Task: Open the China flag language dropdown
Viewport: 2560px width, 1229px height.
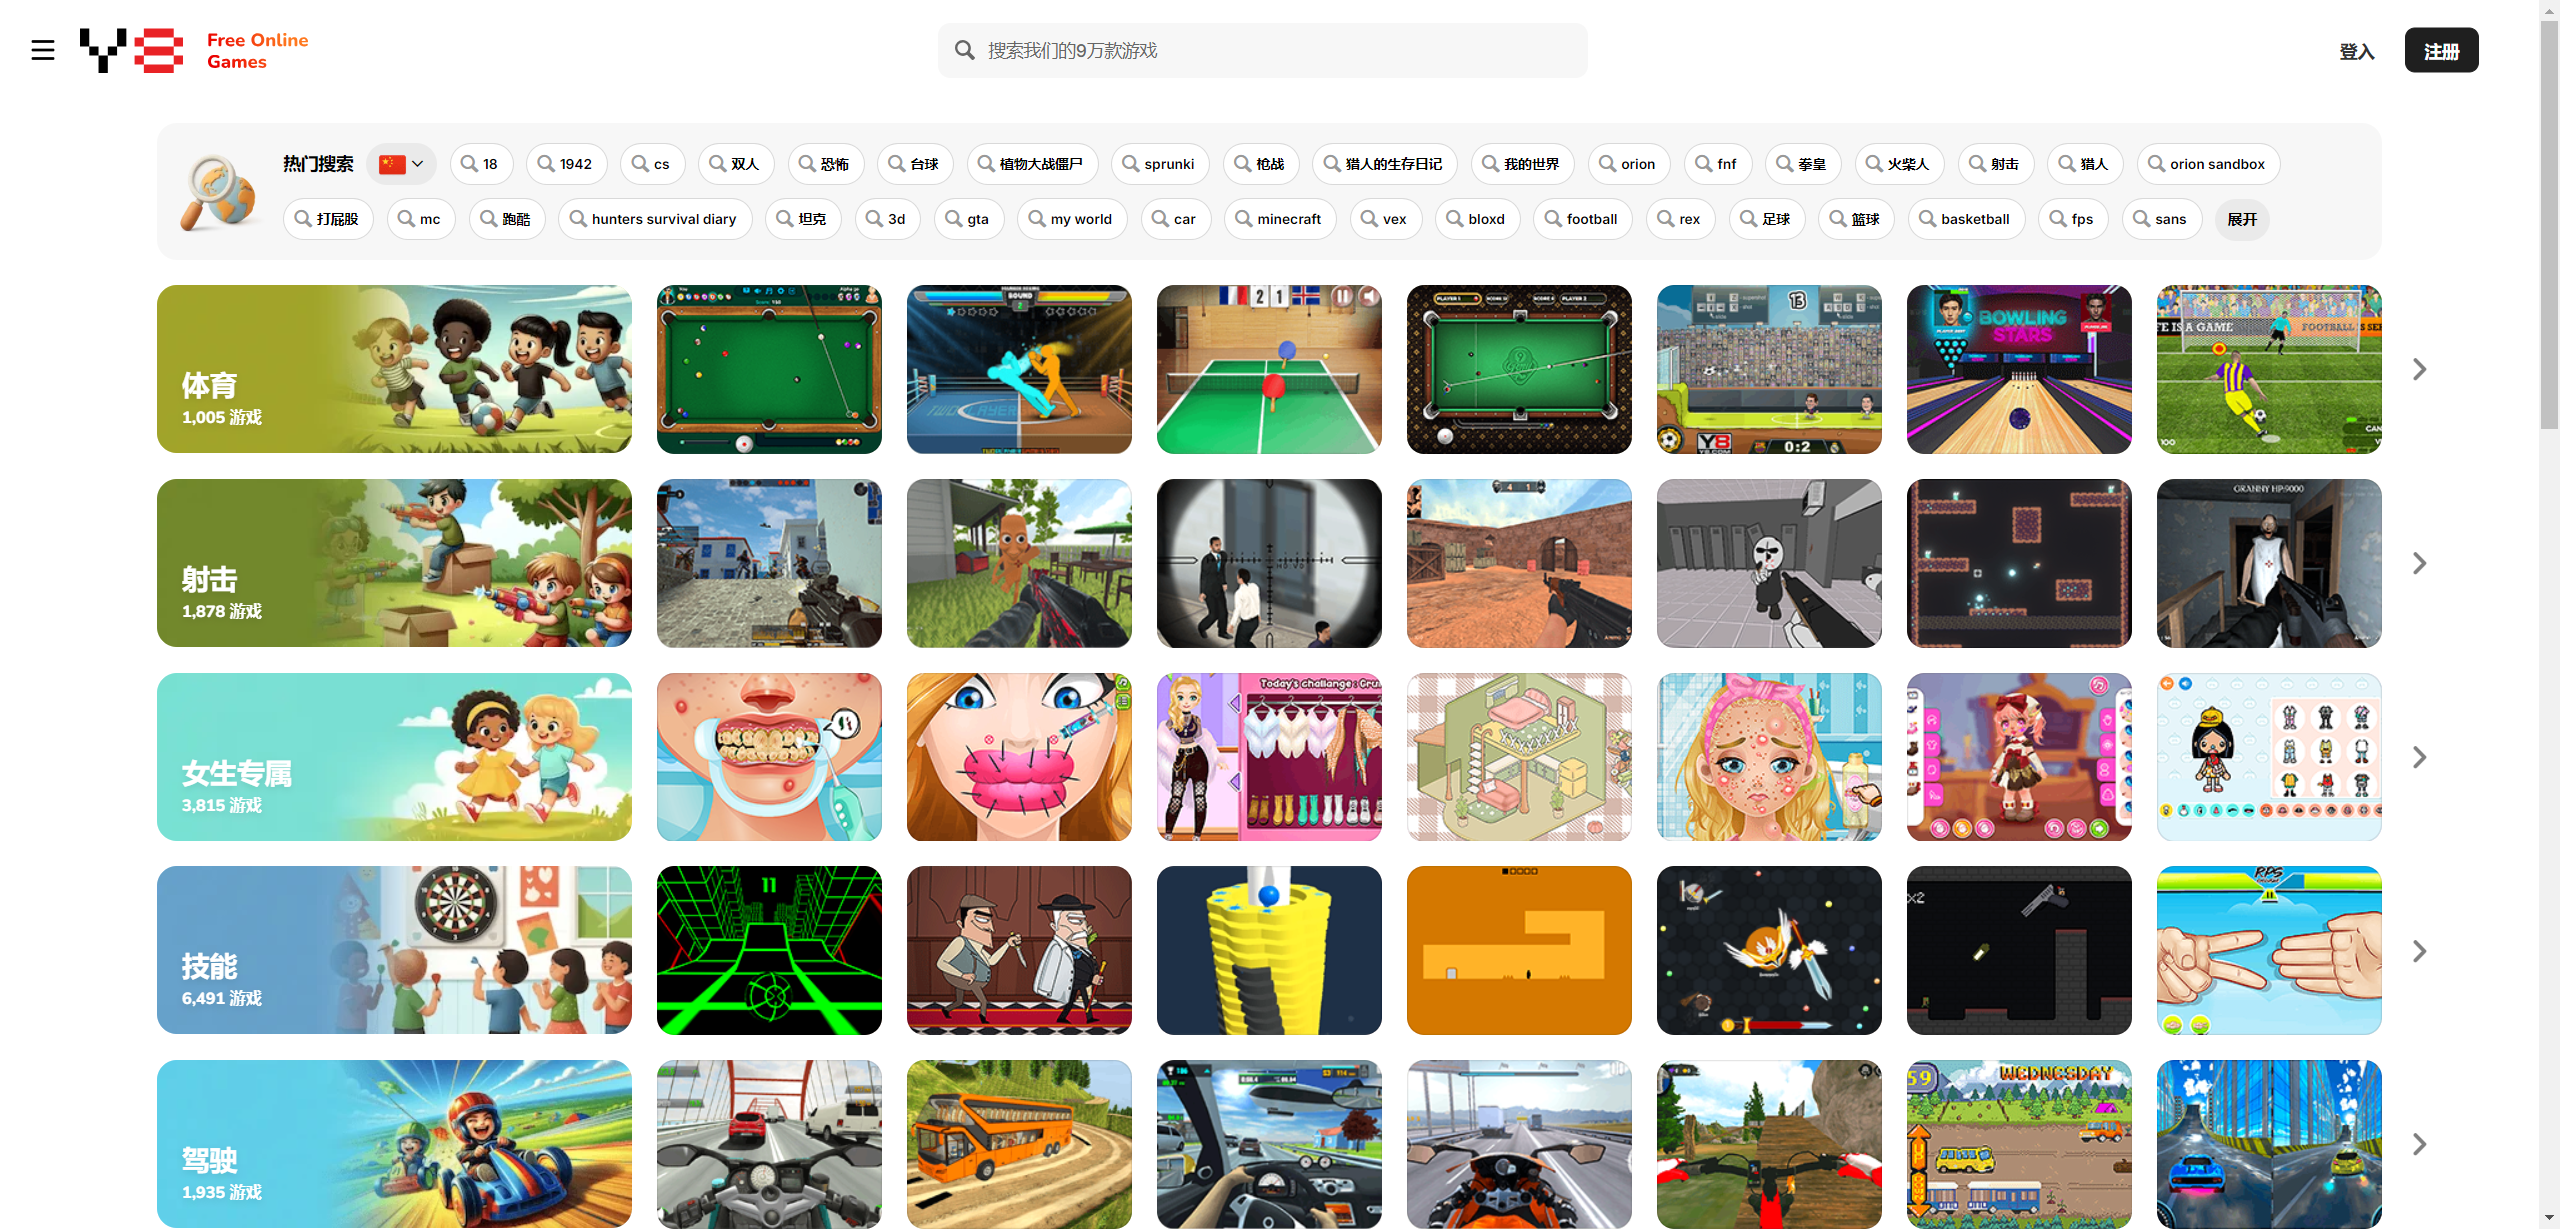Action: tap(401, 164)
